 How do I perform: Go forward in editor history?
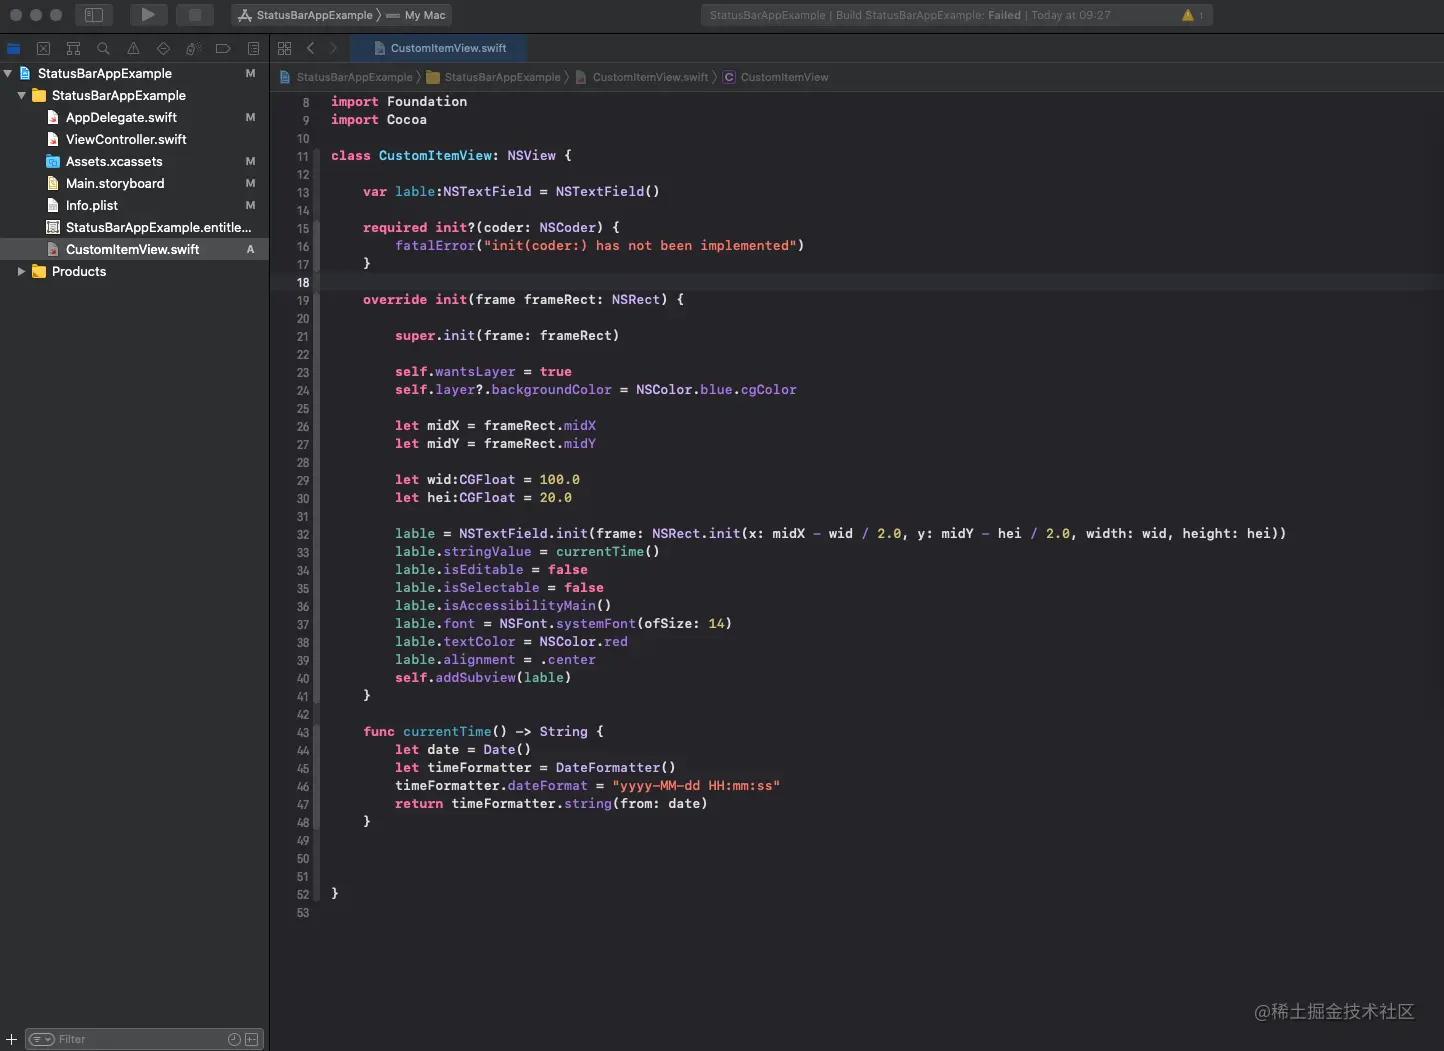point(334,48)
